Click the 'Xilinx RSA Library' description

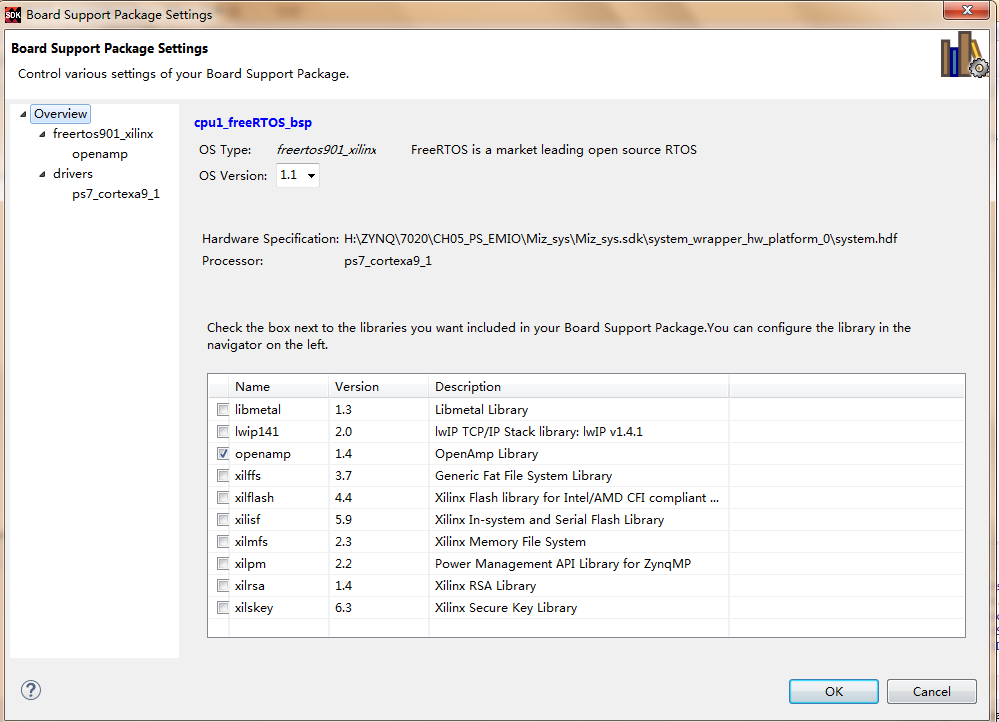485,586
